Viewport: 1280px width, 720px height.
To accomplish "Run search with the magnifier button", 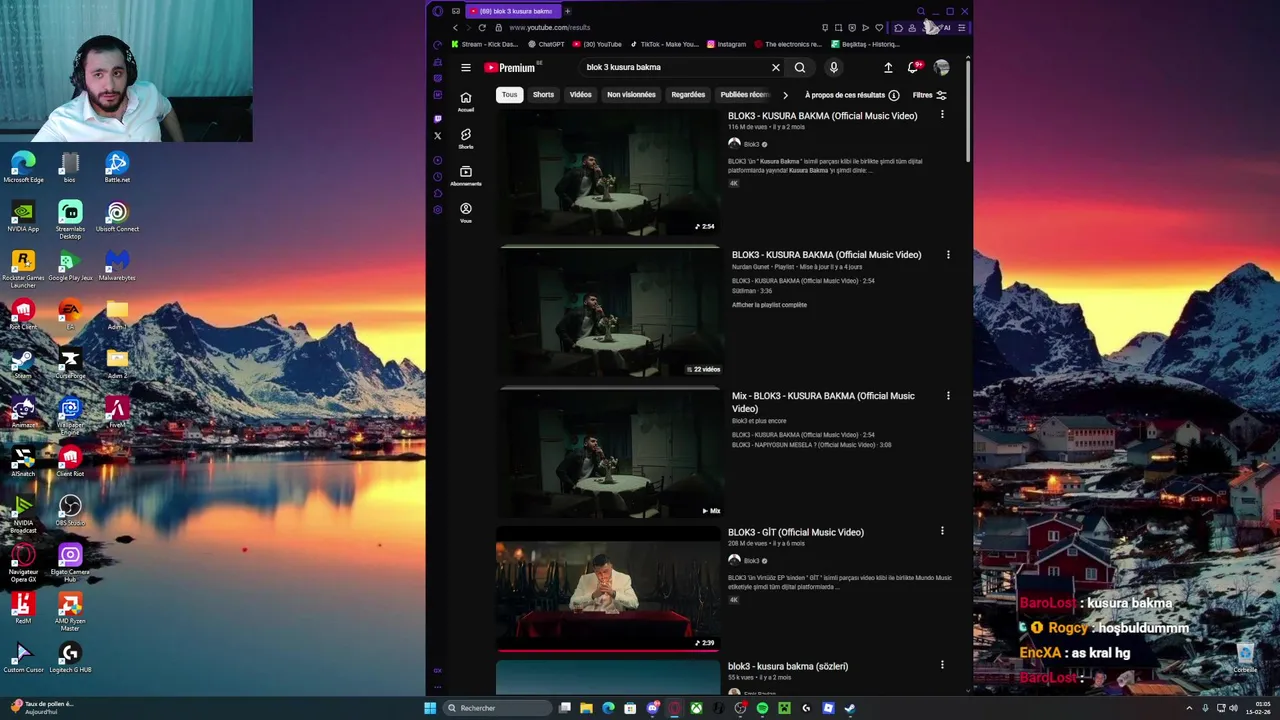I will (x=800, y=68).
